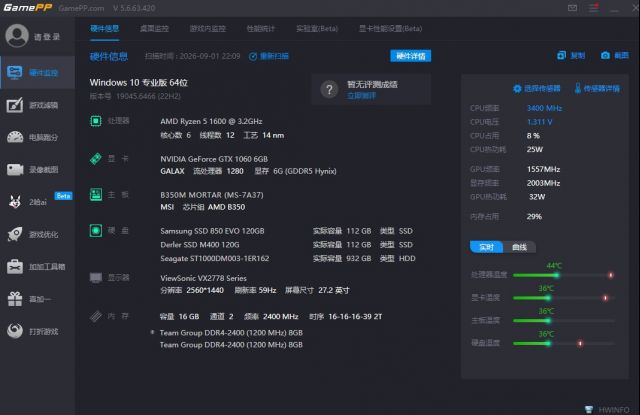640x415 pixels.
Task: Click the blue 硬件详情 hardware details button
Action: click(410, 56)
